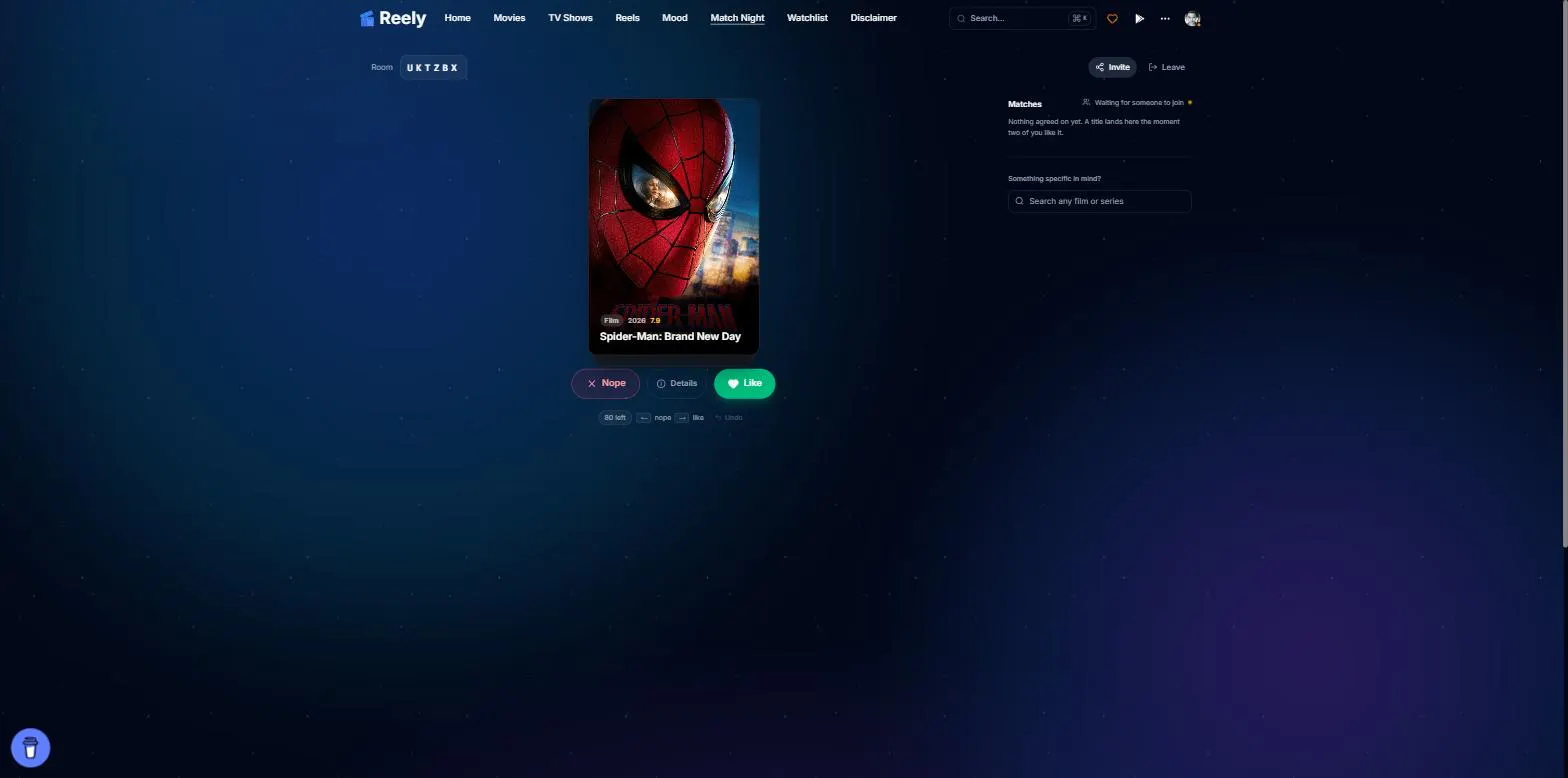Focus the top Search box

coord(1022,18)
